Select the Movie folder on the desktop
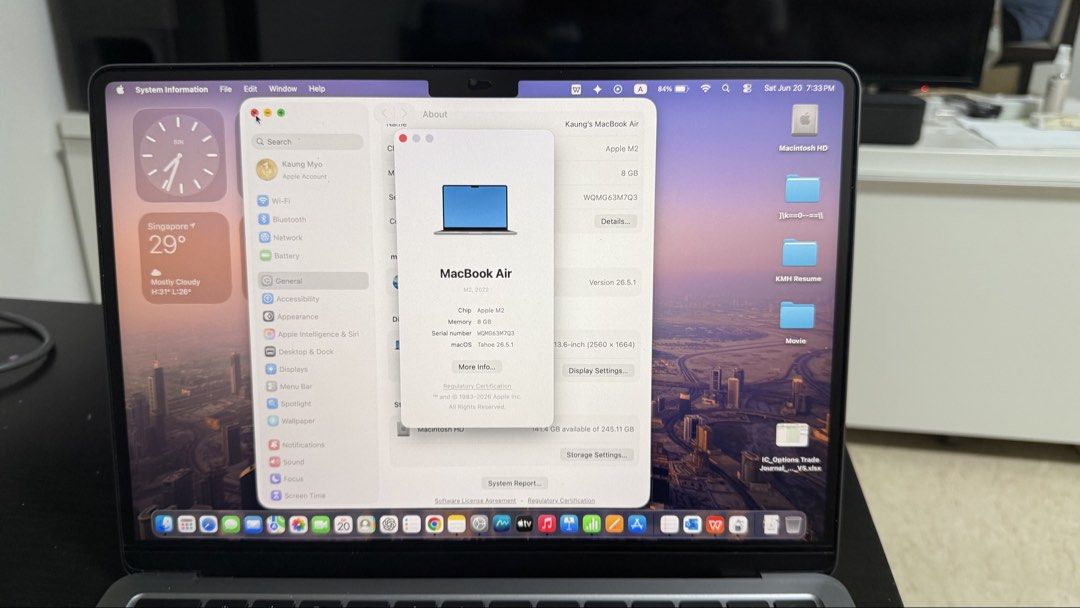Screen dimensions: 1080x608 [796, 322]
